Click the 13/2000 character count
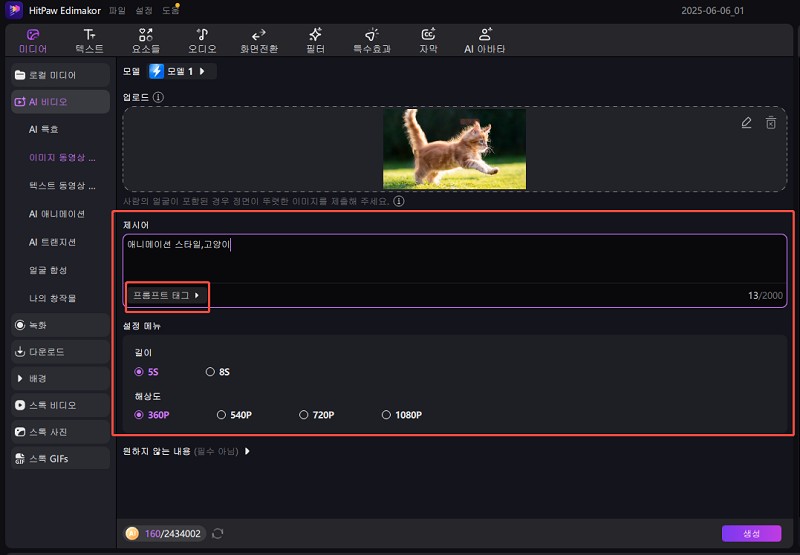This screenshot has height=555, width=800. 765,295
